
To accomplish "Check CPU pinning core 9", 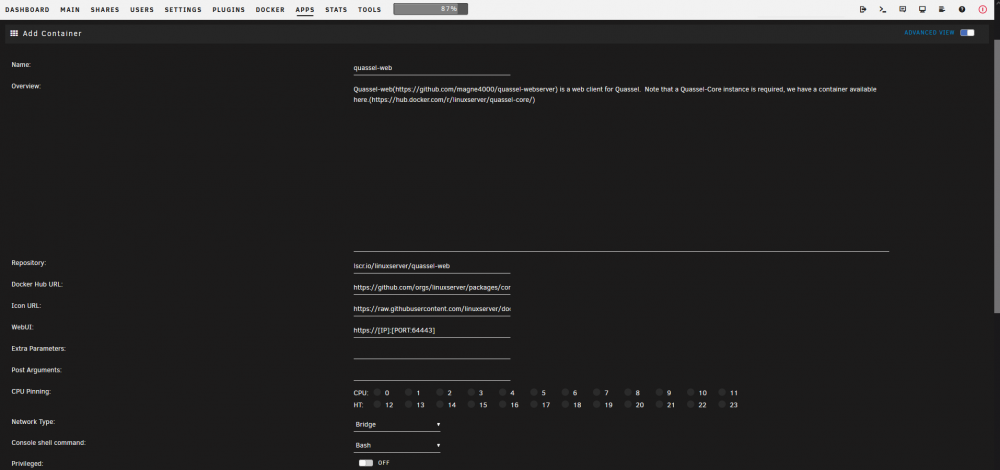I will point(659,393).
